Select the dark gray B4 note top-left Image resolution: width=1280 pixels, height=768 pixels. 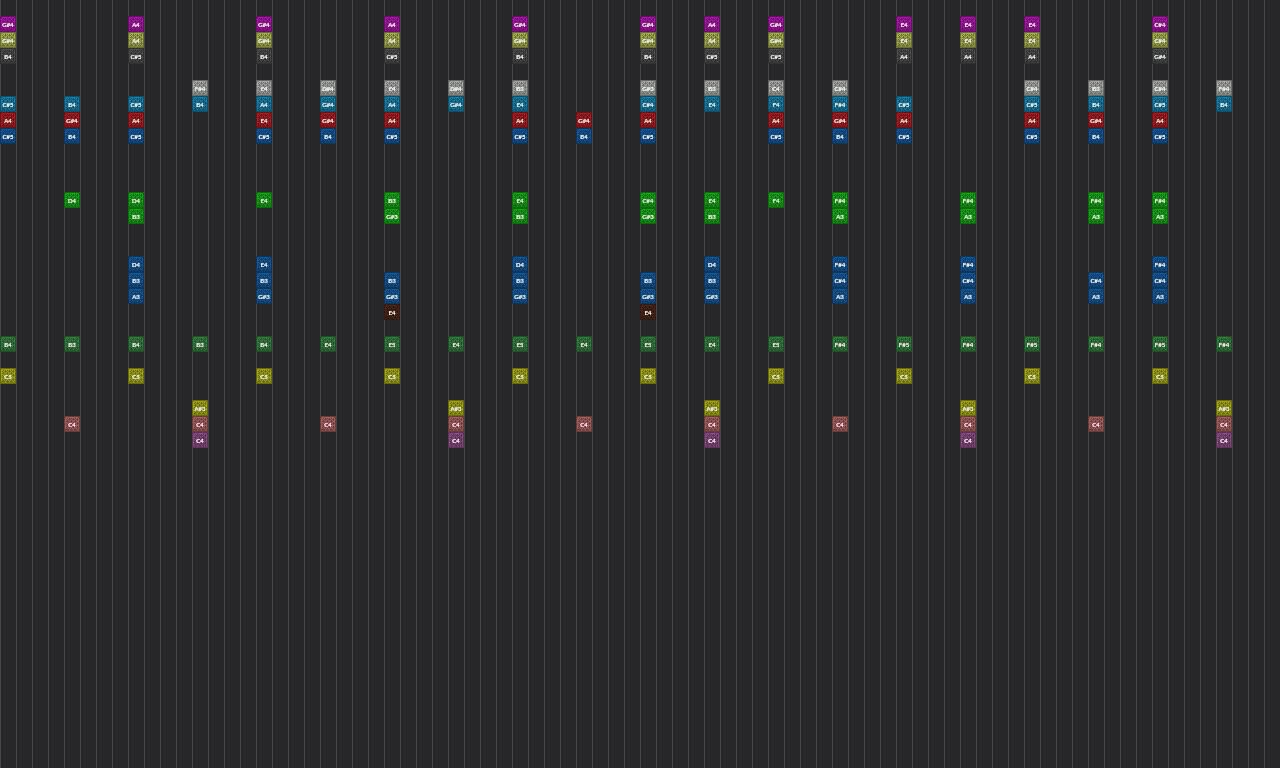coord(8,57)
